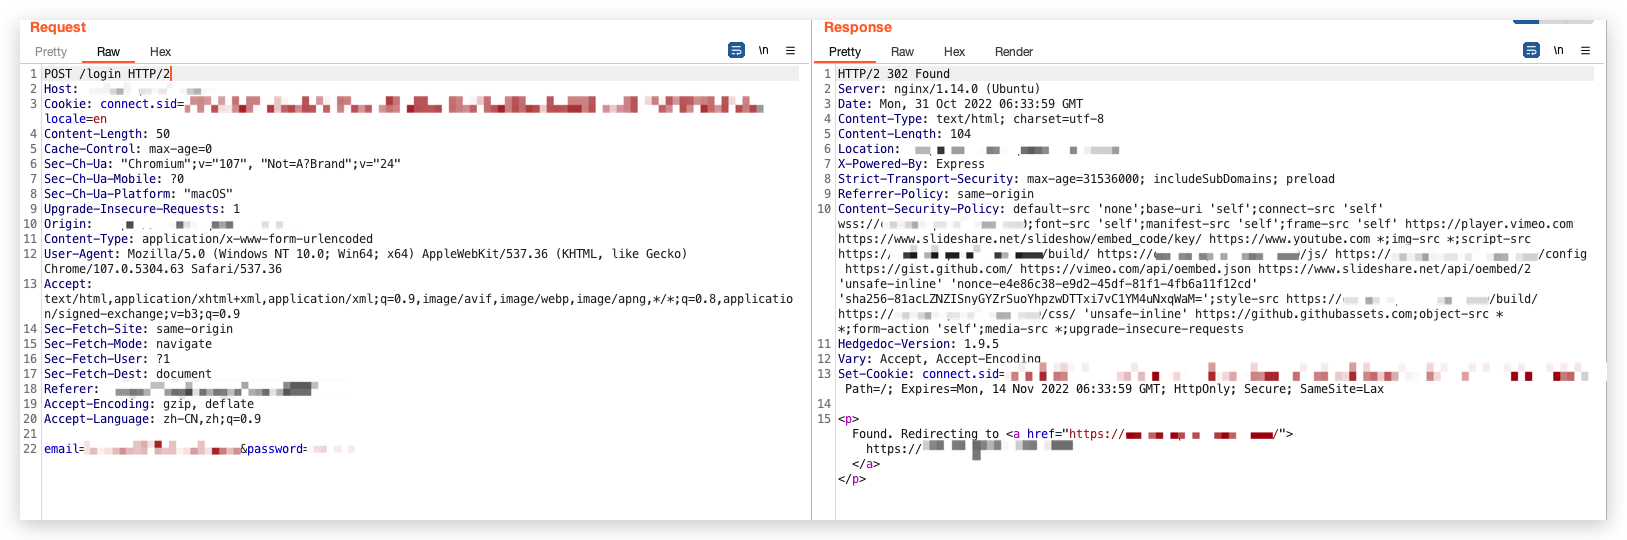Open the Response pane hamburger options menu
This screenshot has height=540, width=1627.
1585,50
